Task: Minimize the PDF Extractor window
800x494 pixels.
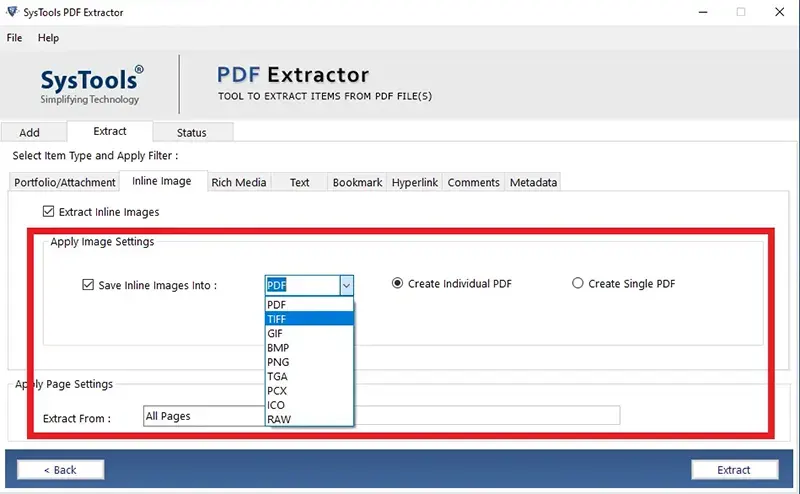Action: [x=703, y=12]
